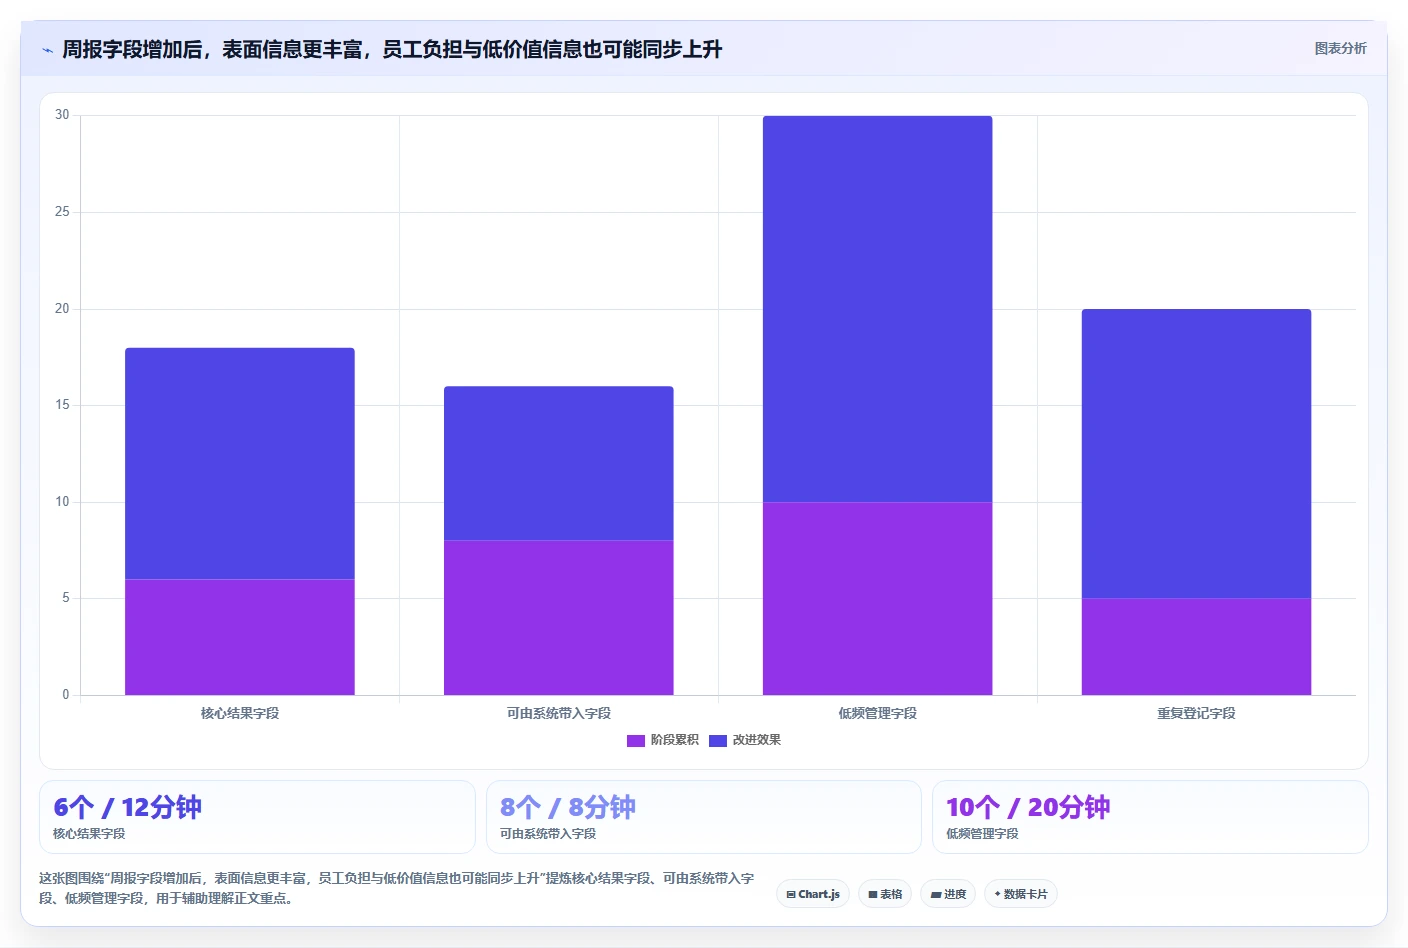Click the 图表分析 label
The width and height of the screenshot is (1408, 948).
coord(1340,48)
